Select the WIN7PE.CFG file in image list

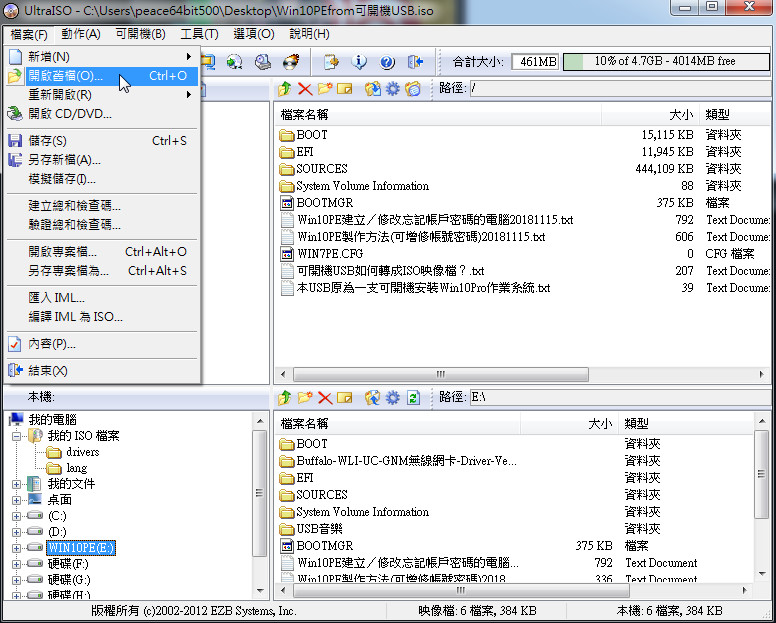330,254
